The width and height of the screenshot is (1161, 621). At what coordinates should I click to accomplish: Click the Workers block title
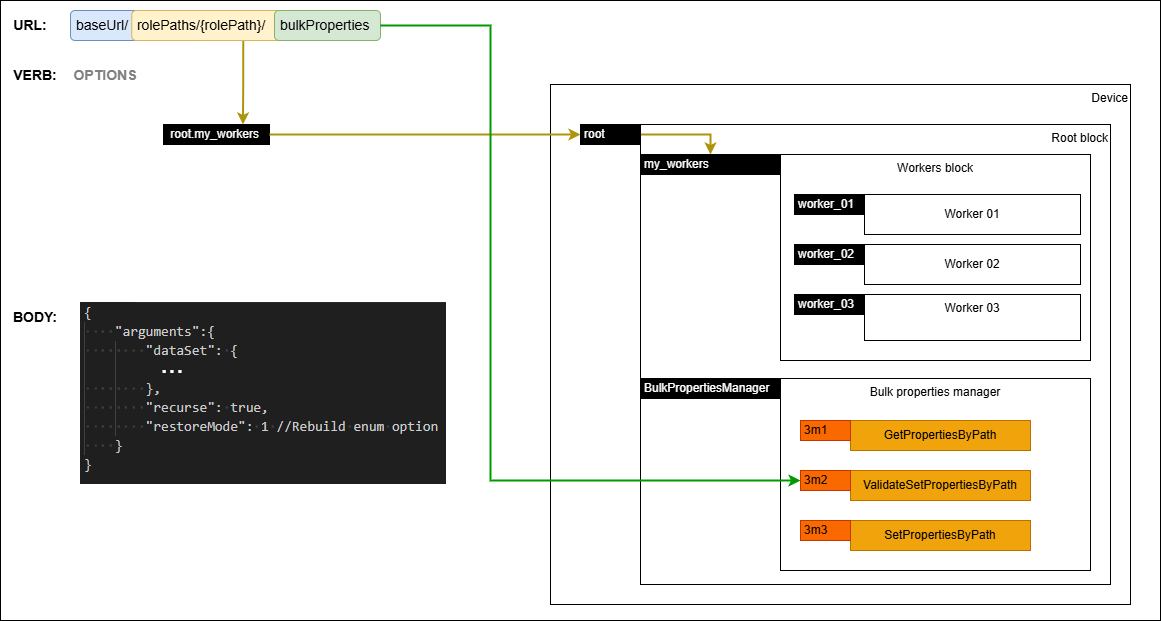click(934, 168)
